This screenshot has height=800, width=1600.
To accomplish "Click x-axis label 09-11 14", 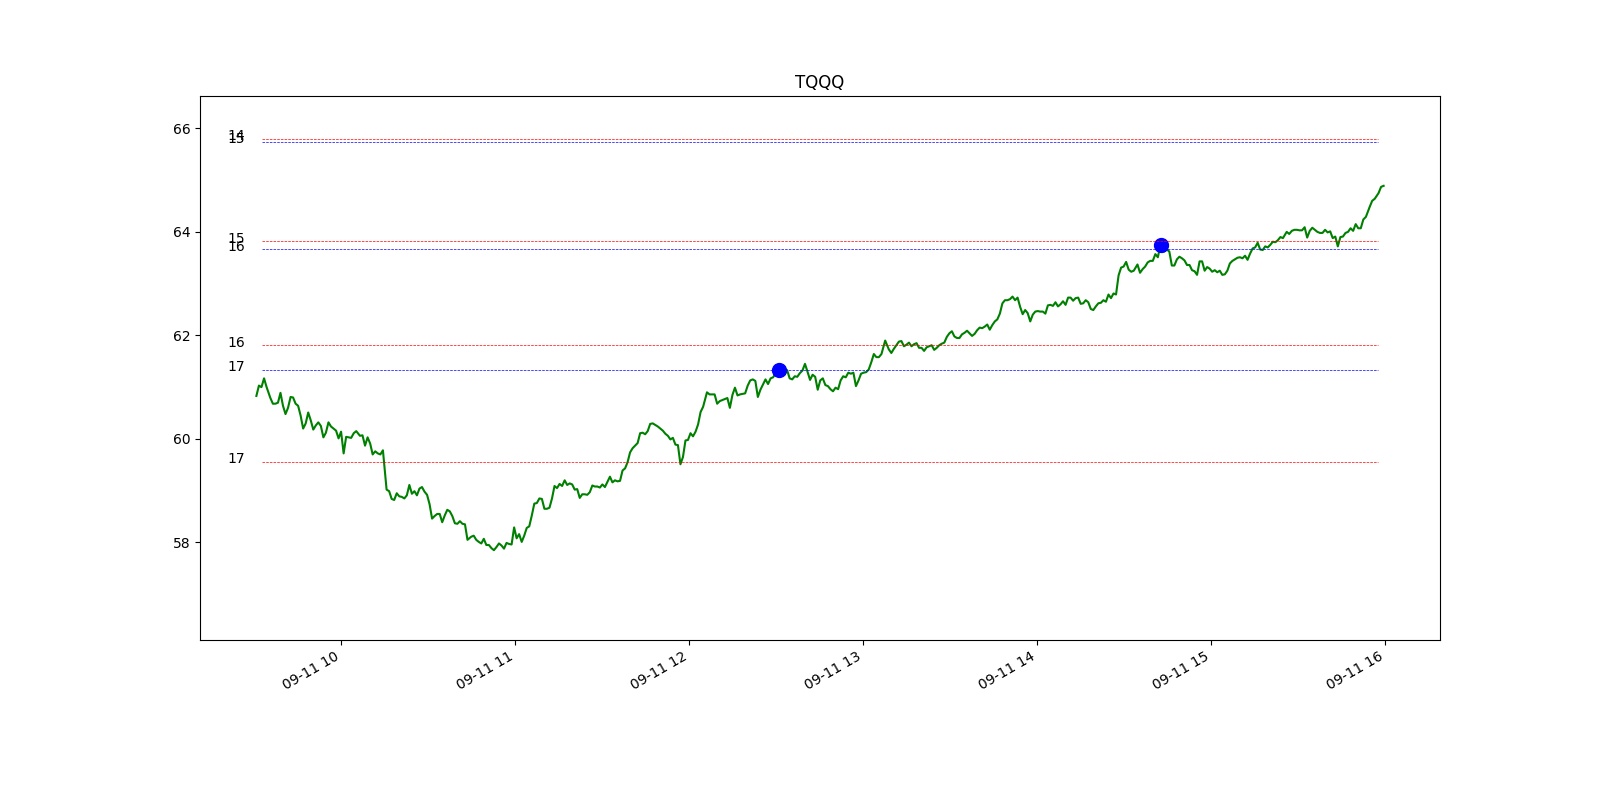I will [1007, 669].
